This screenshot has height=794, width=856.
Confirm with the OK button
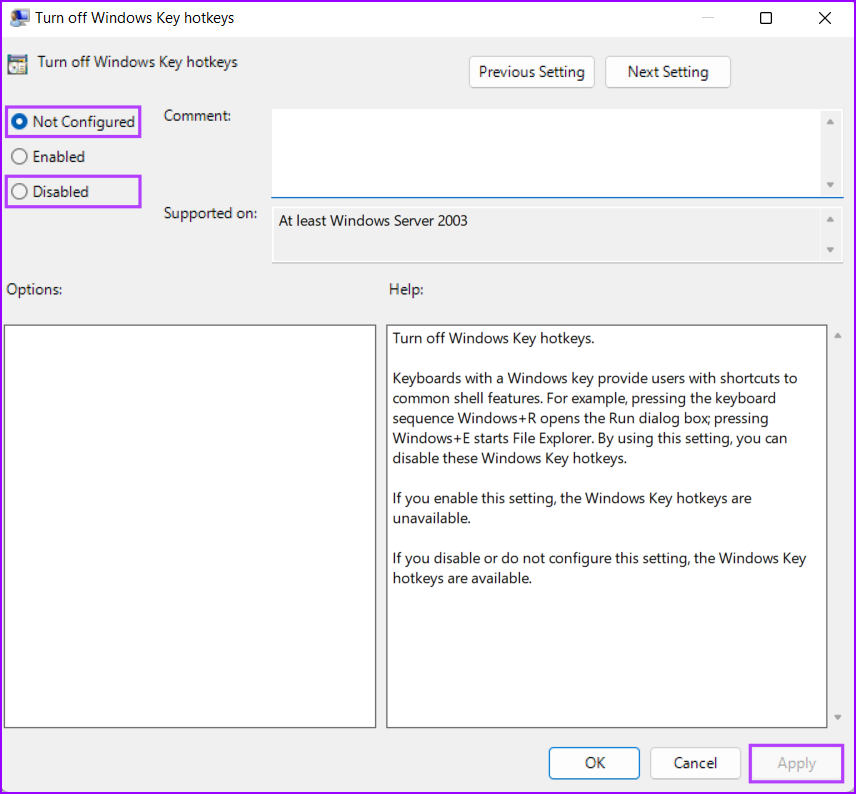[594, 763]
